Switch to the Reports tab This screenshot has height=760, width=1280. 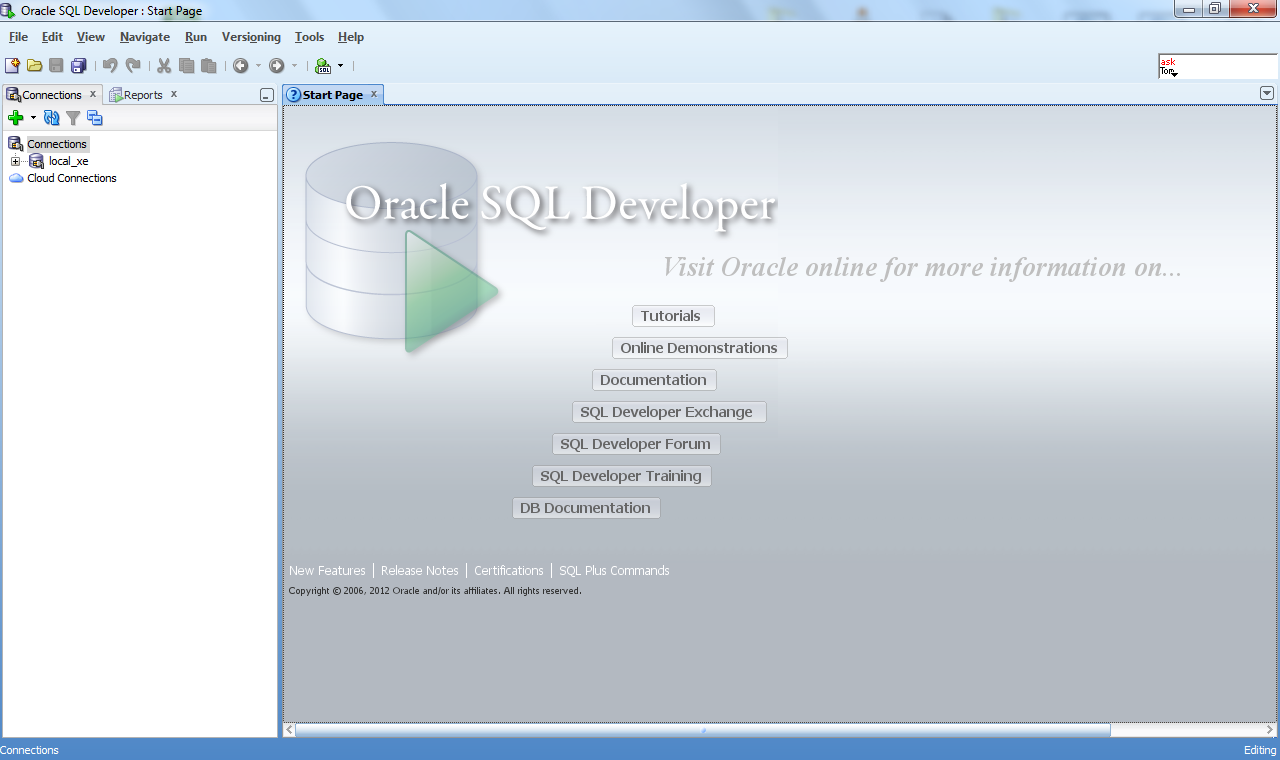click(143, 95)
